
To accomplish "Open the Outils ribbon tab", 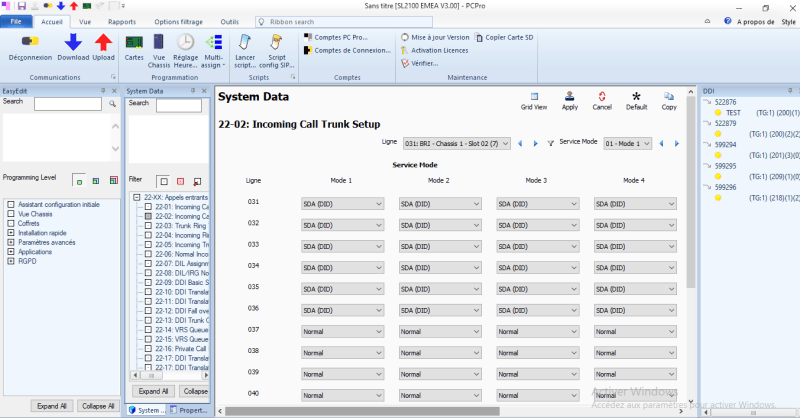I will pos(230,22).
